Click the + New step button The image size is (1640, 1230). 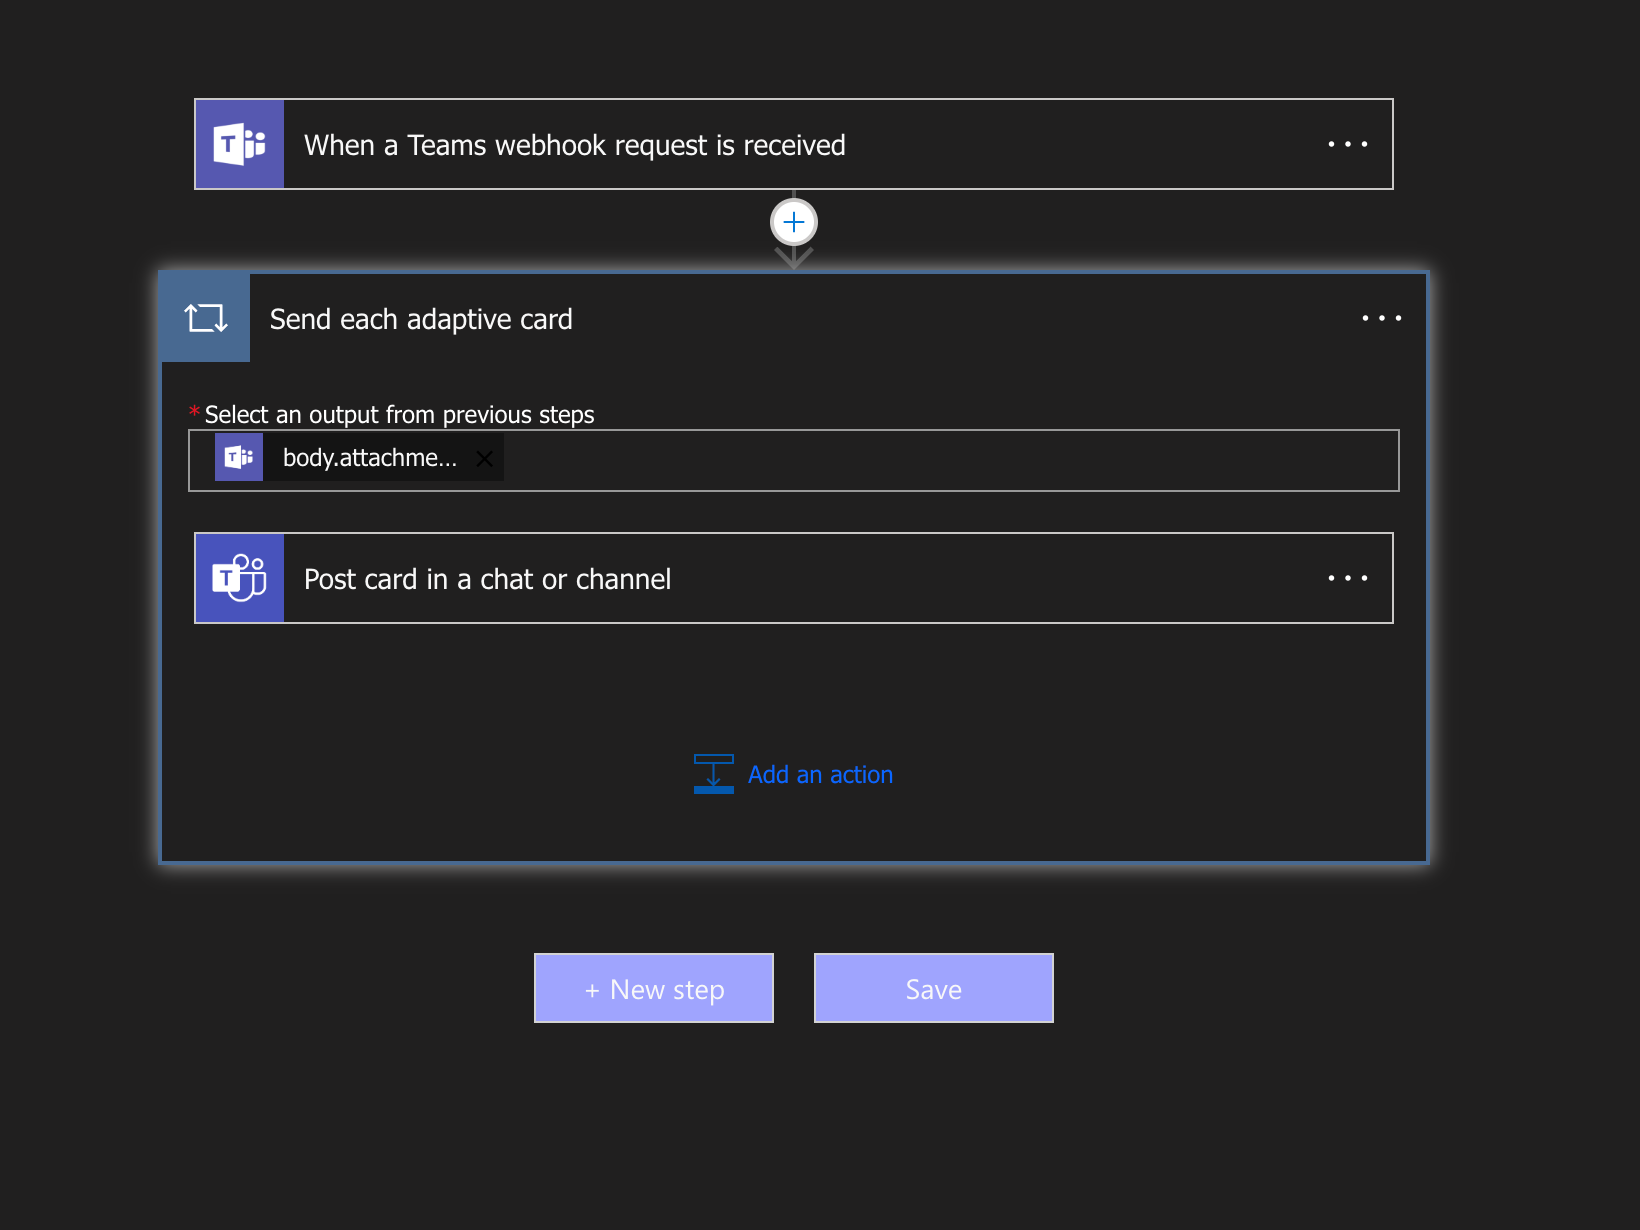(x=654, y=988)
